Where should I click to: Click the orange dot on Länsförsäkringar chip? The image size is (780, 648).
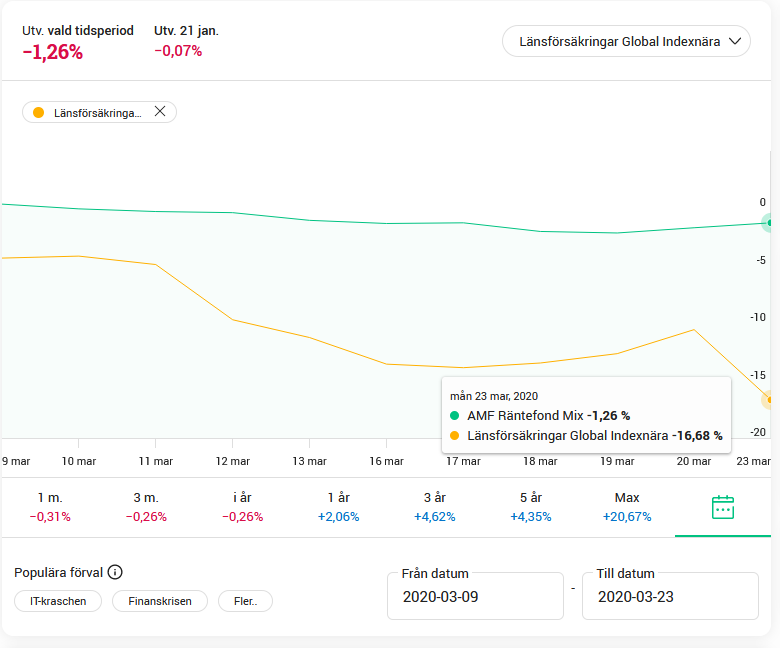(x=39, y=113)
